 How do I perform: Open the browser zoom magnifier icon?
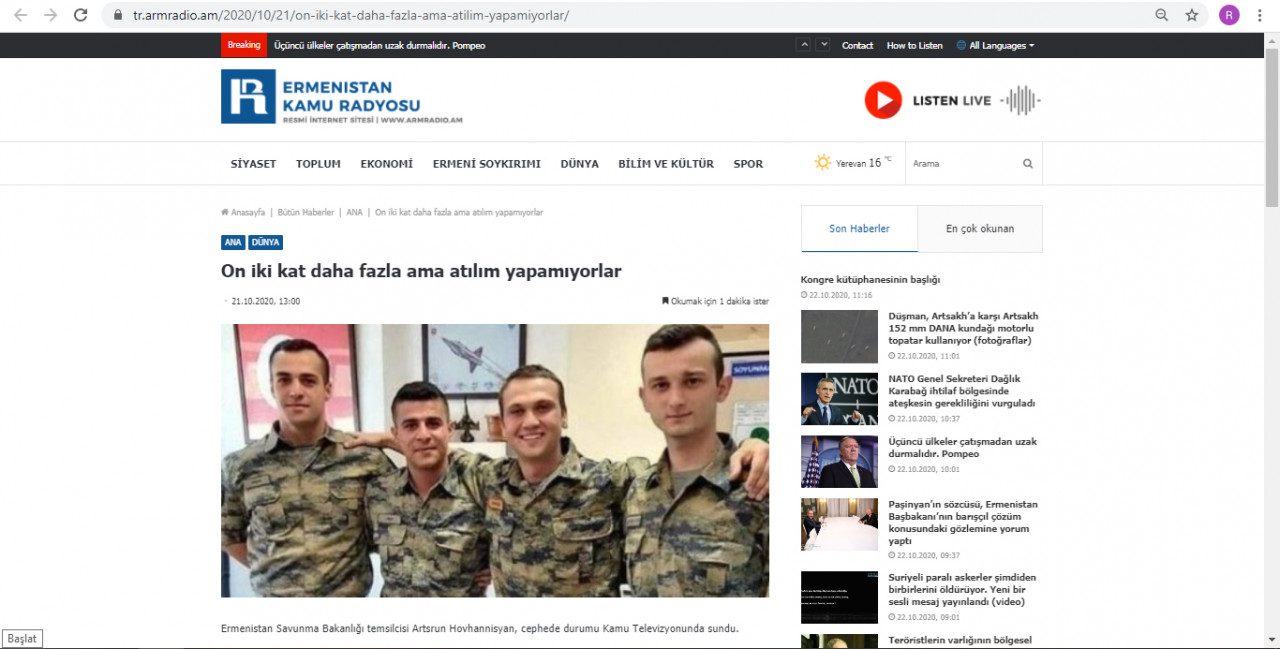[x=1161, y=15]
